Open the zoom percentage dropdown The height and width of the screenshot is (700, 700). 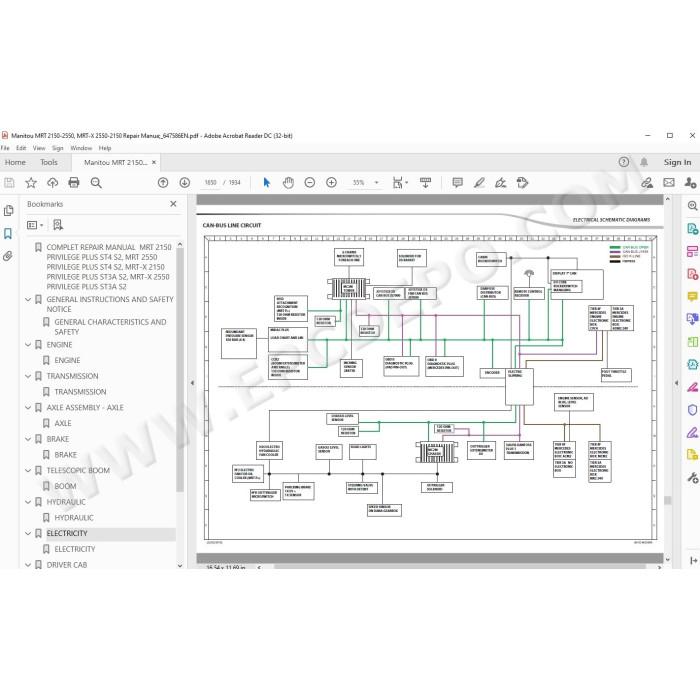(x=376, y=182)
